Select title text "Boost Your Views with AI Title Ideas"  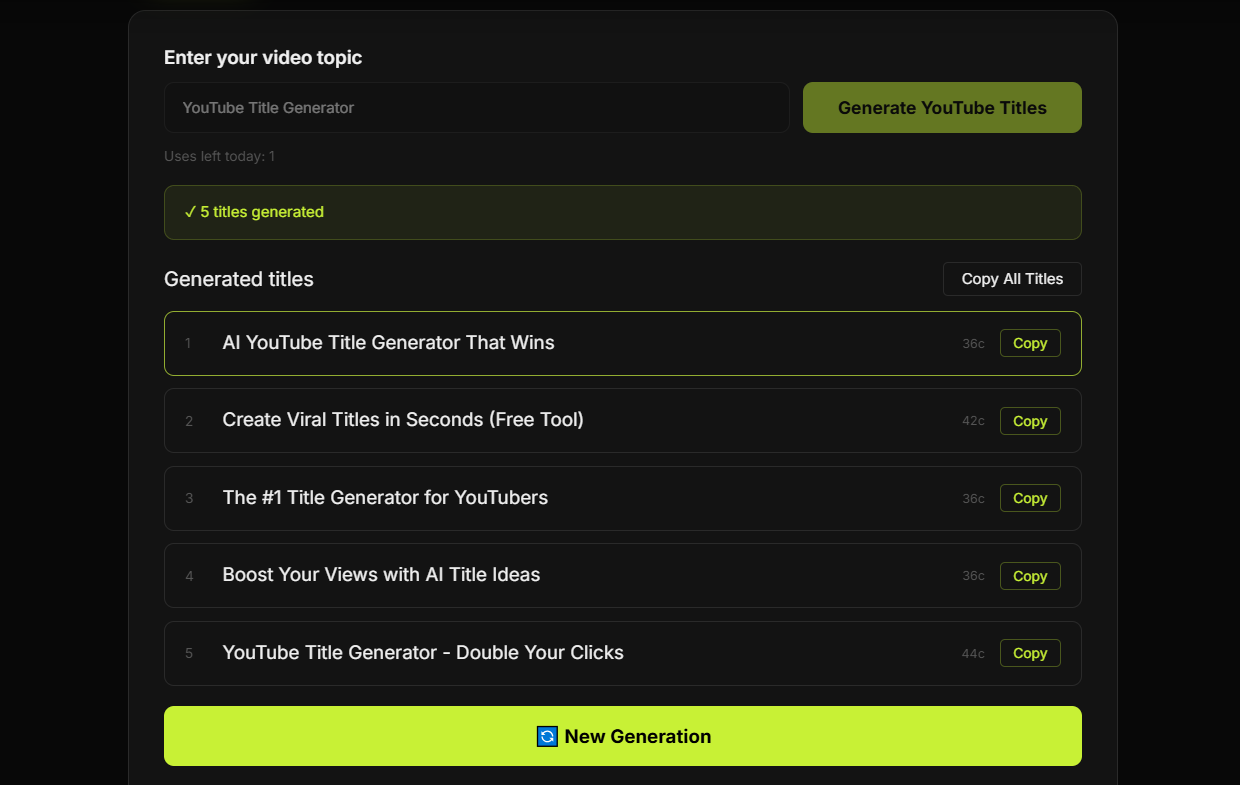coord(381,575)
